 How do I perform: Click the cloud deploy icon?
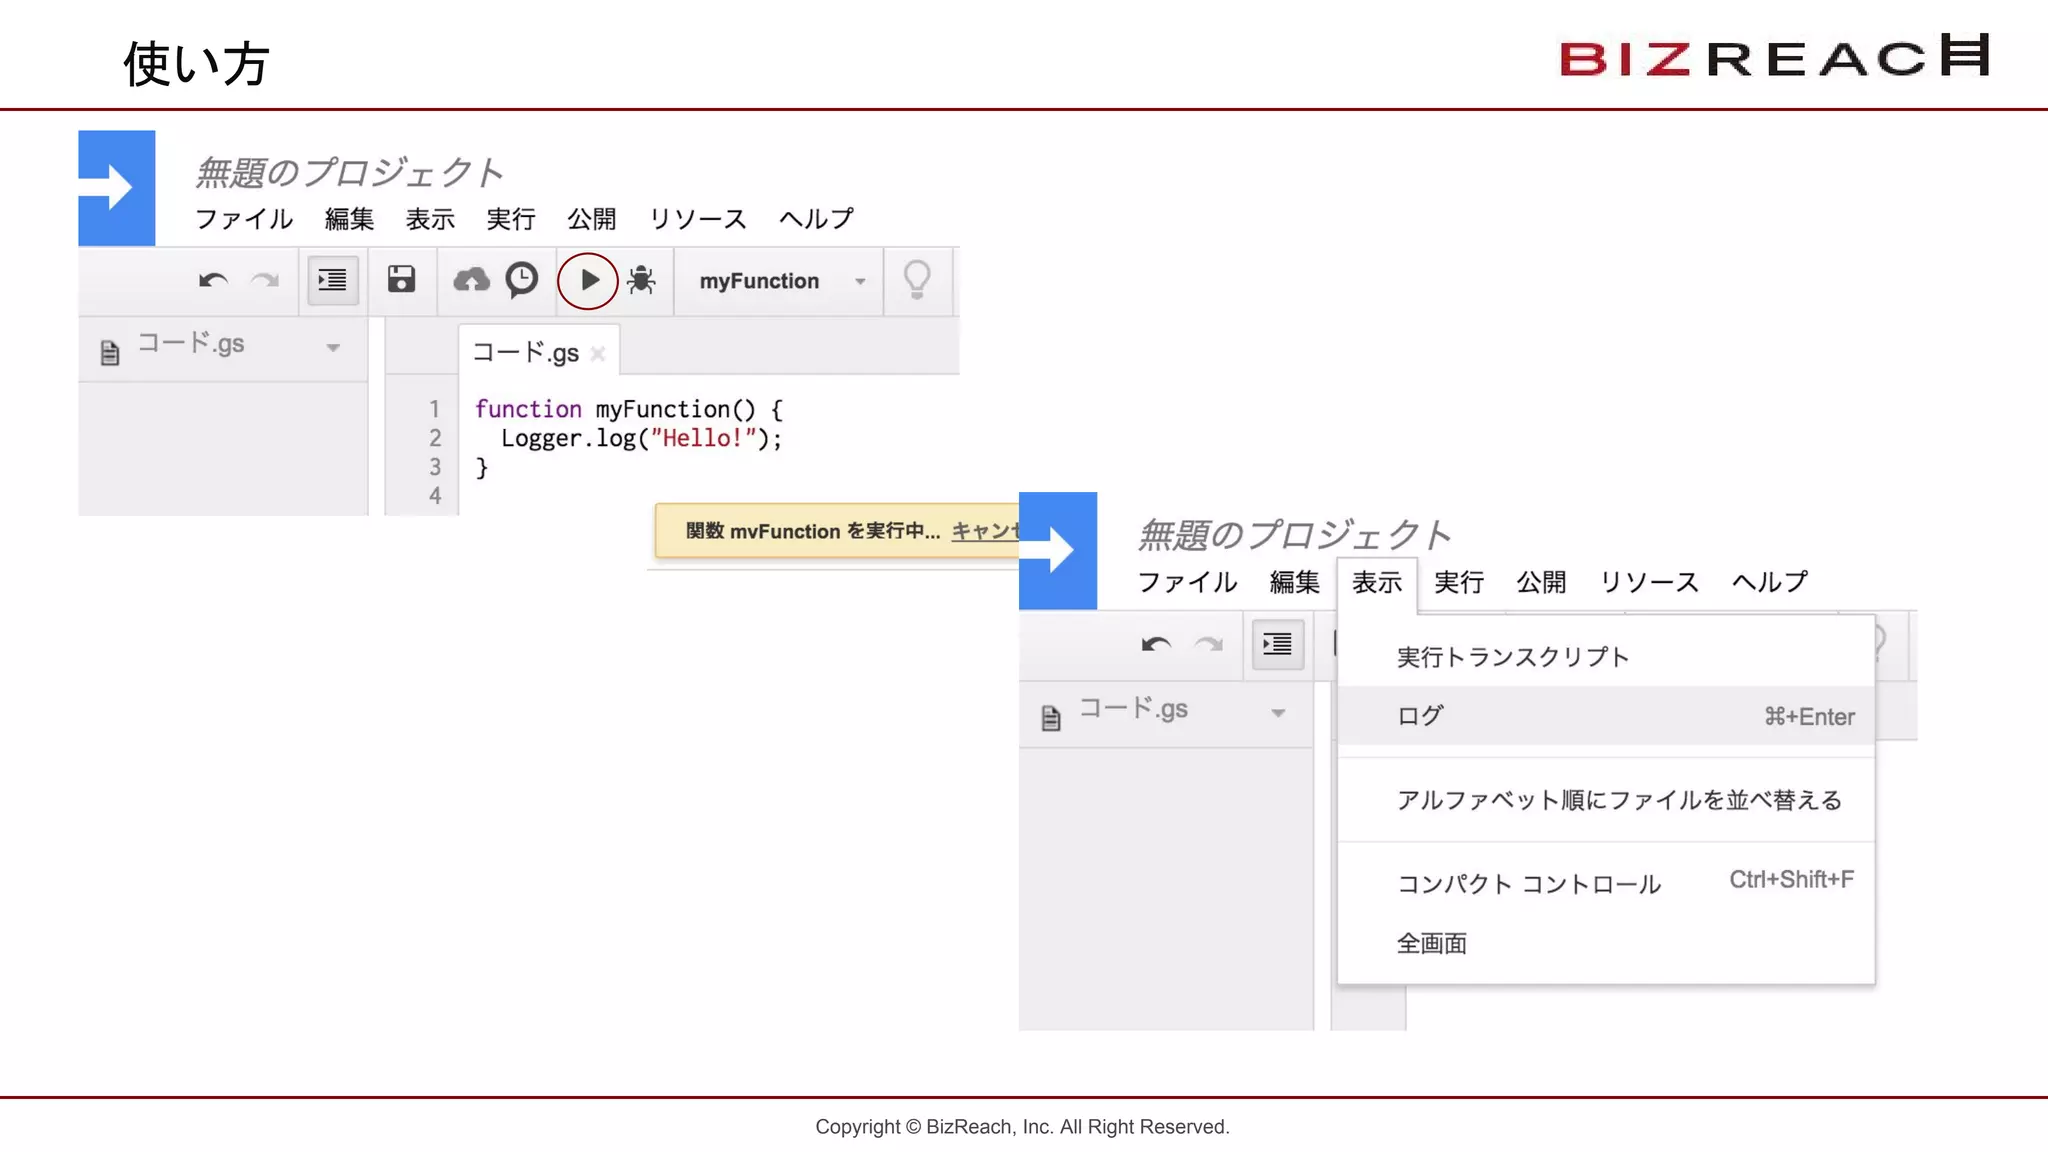(471, 280)
